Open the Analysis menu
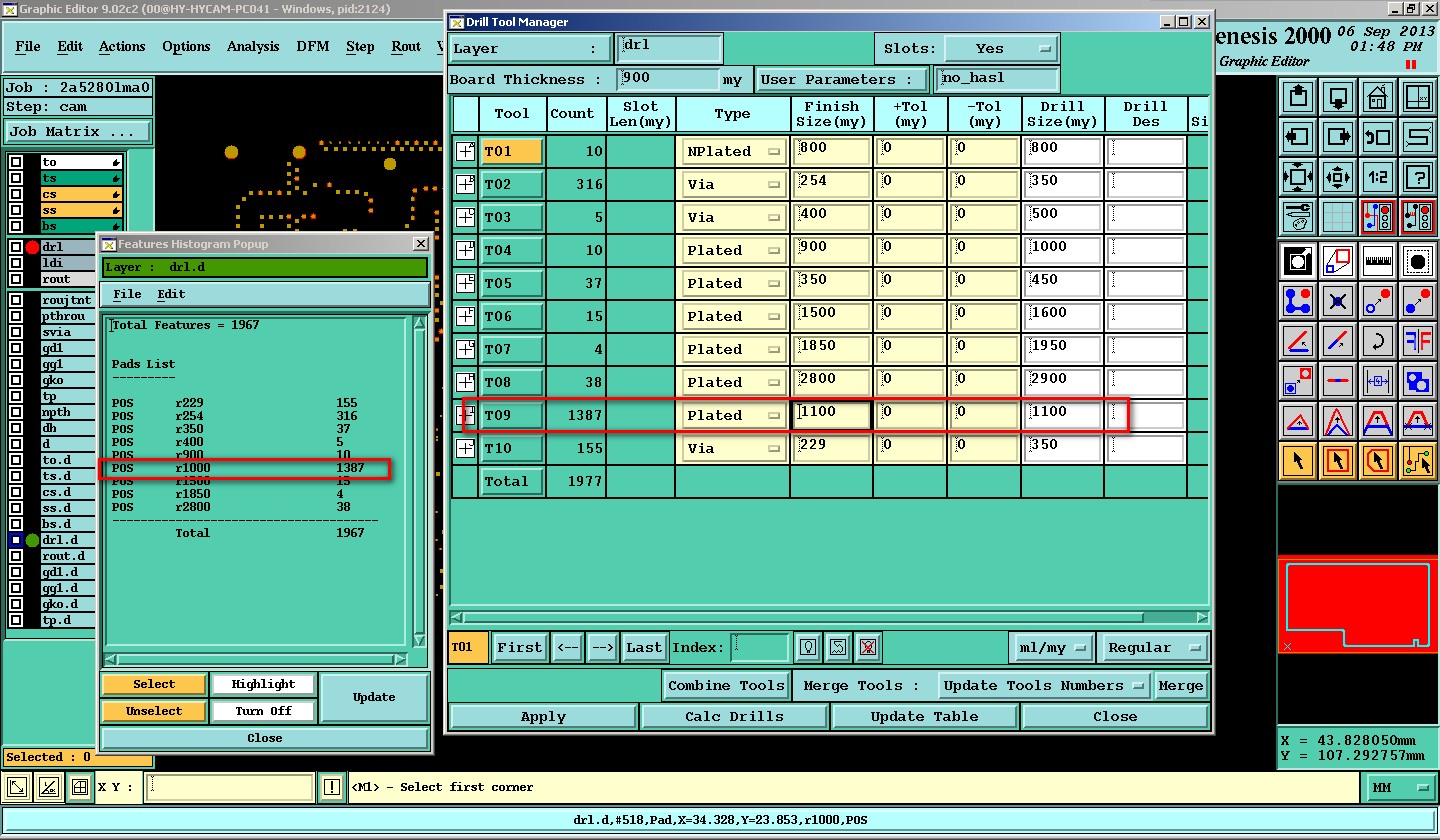 click(x=253, y=47)
